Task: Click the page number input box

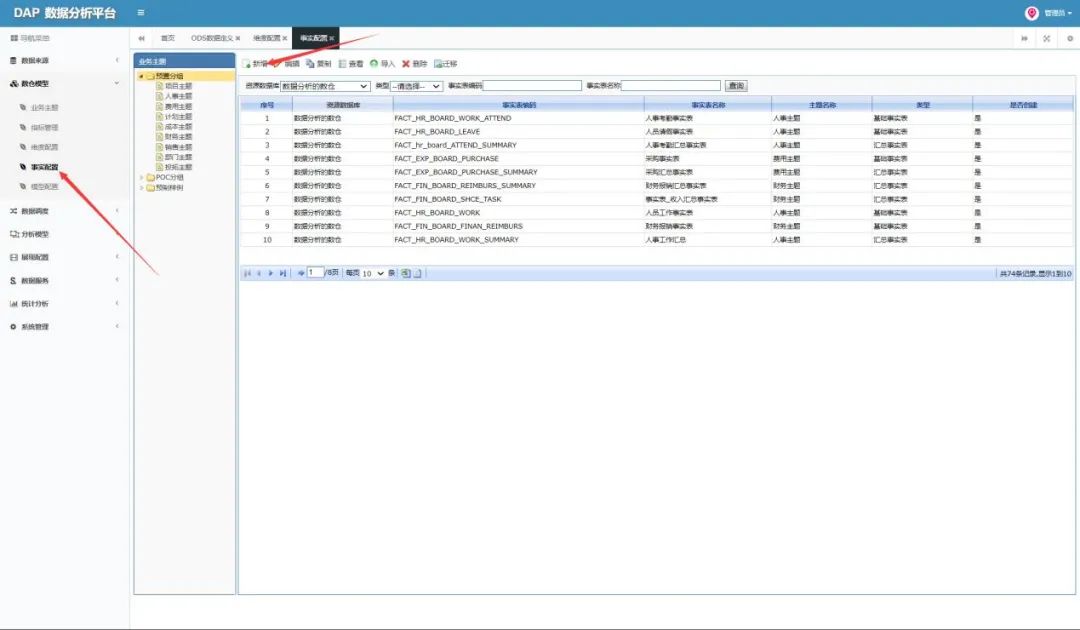Action: [315, 273]
